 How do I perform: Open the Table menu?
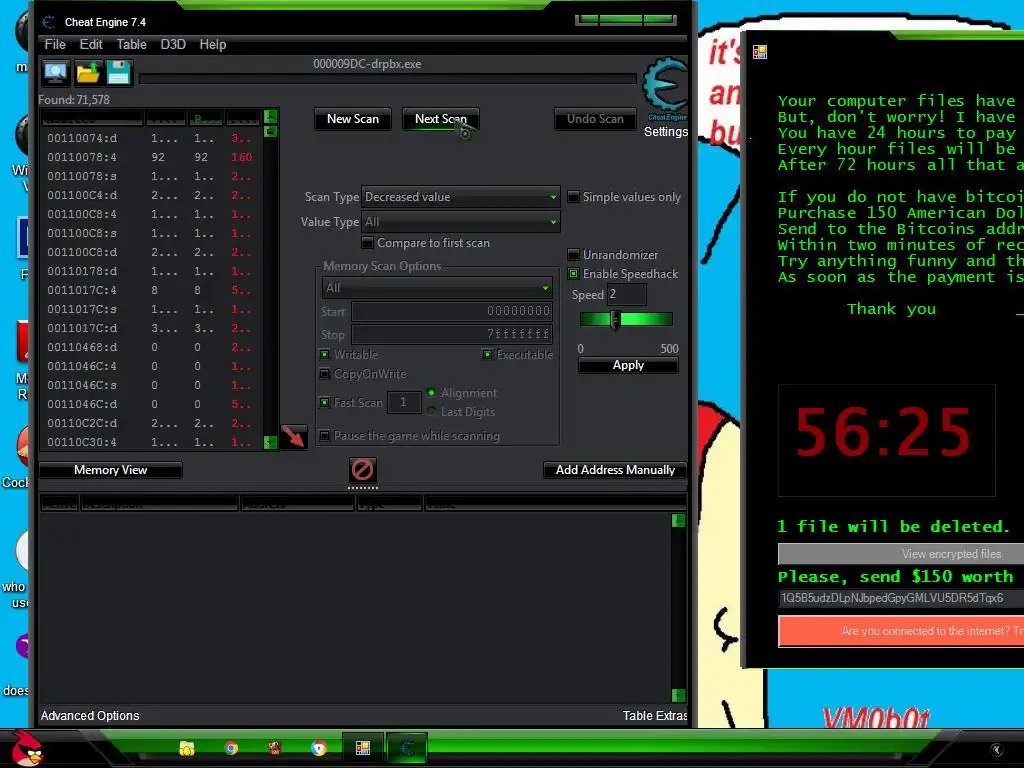tap(131, 44)
